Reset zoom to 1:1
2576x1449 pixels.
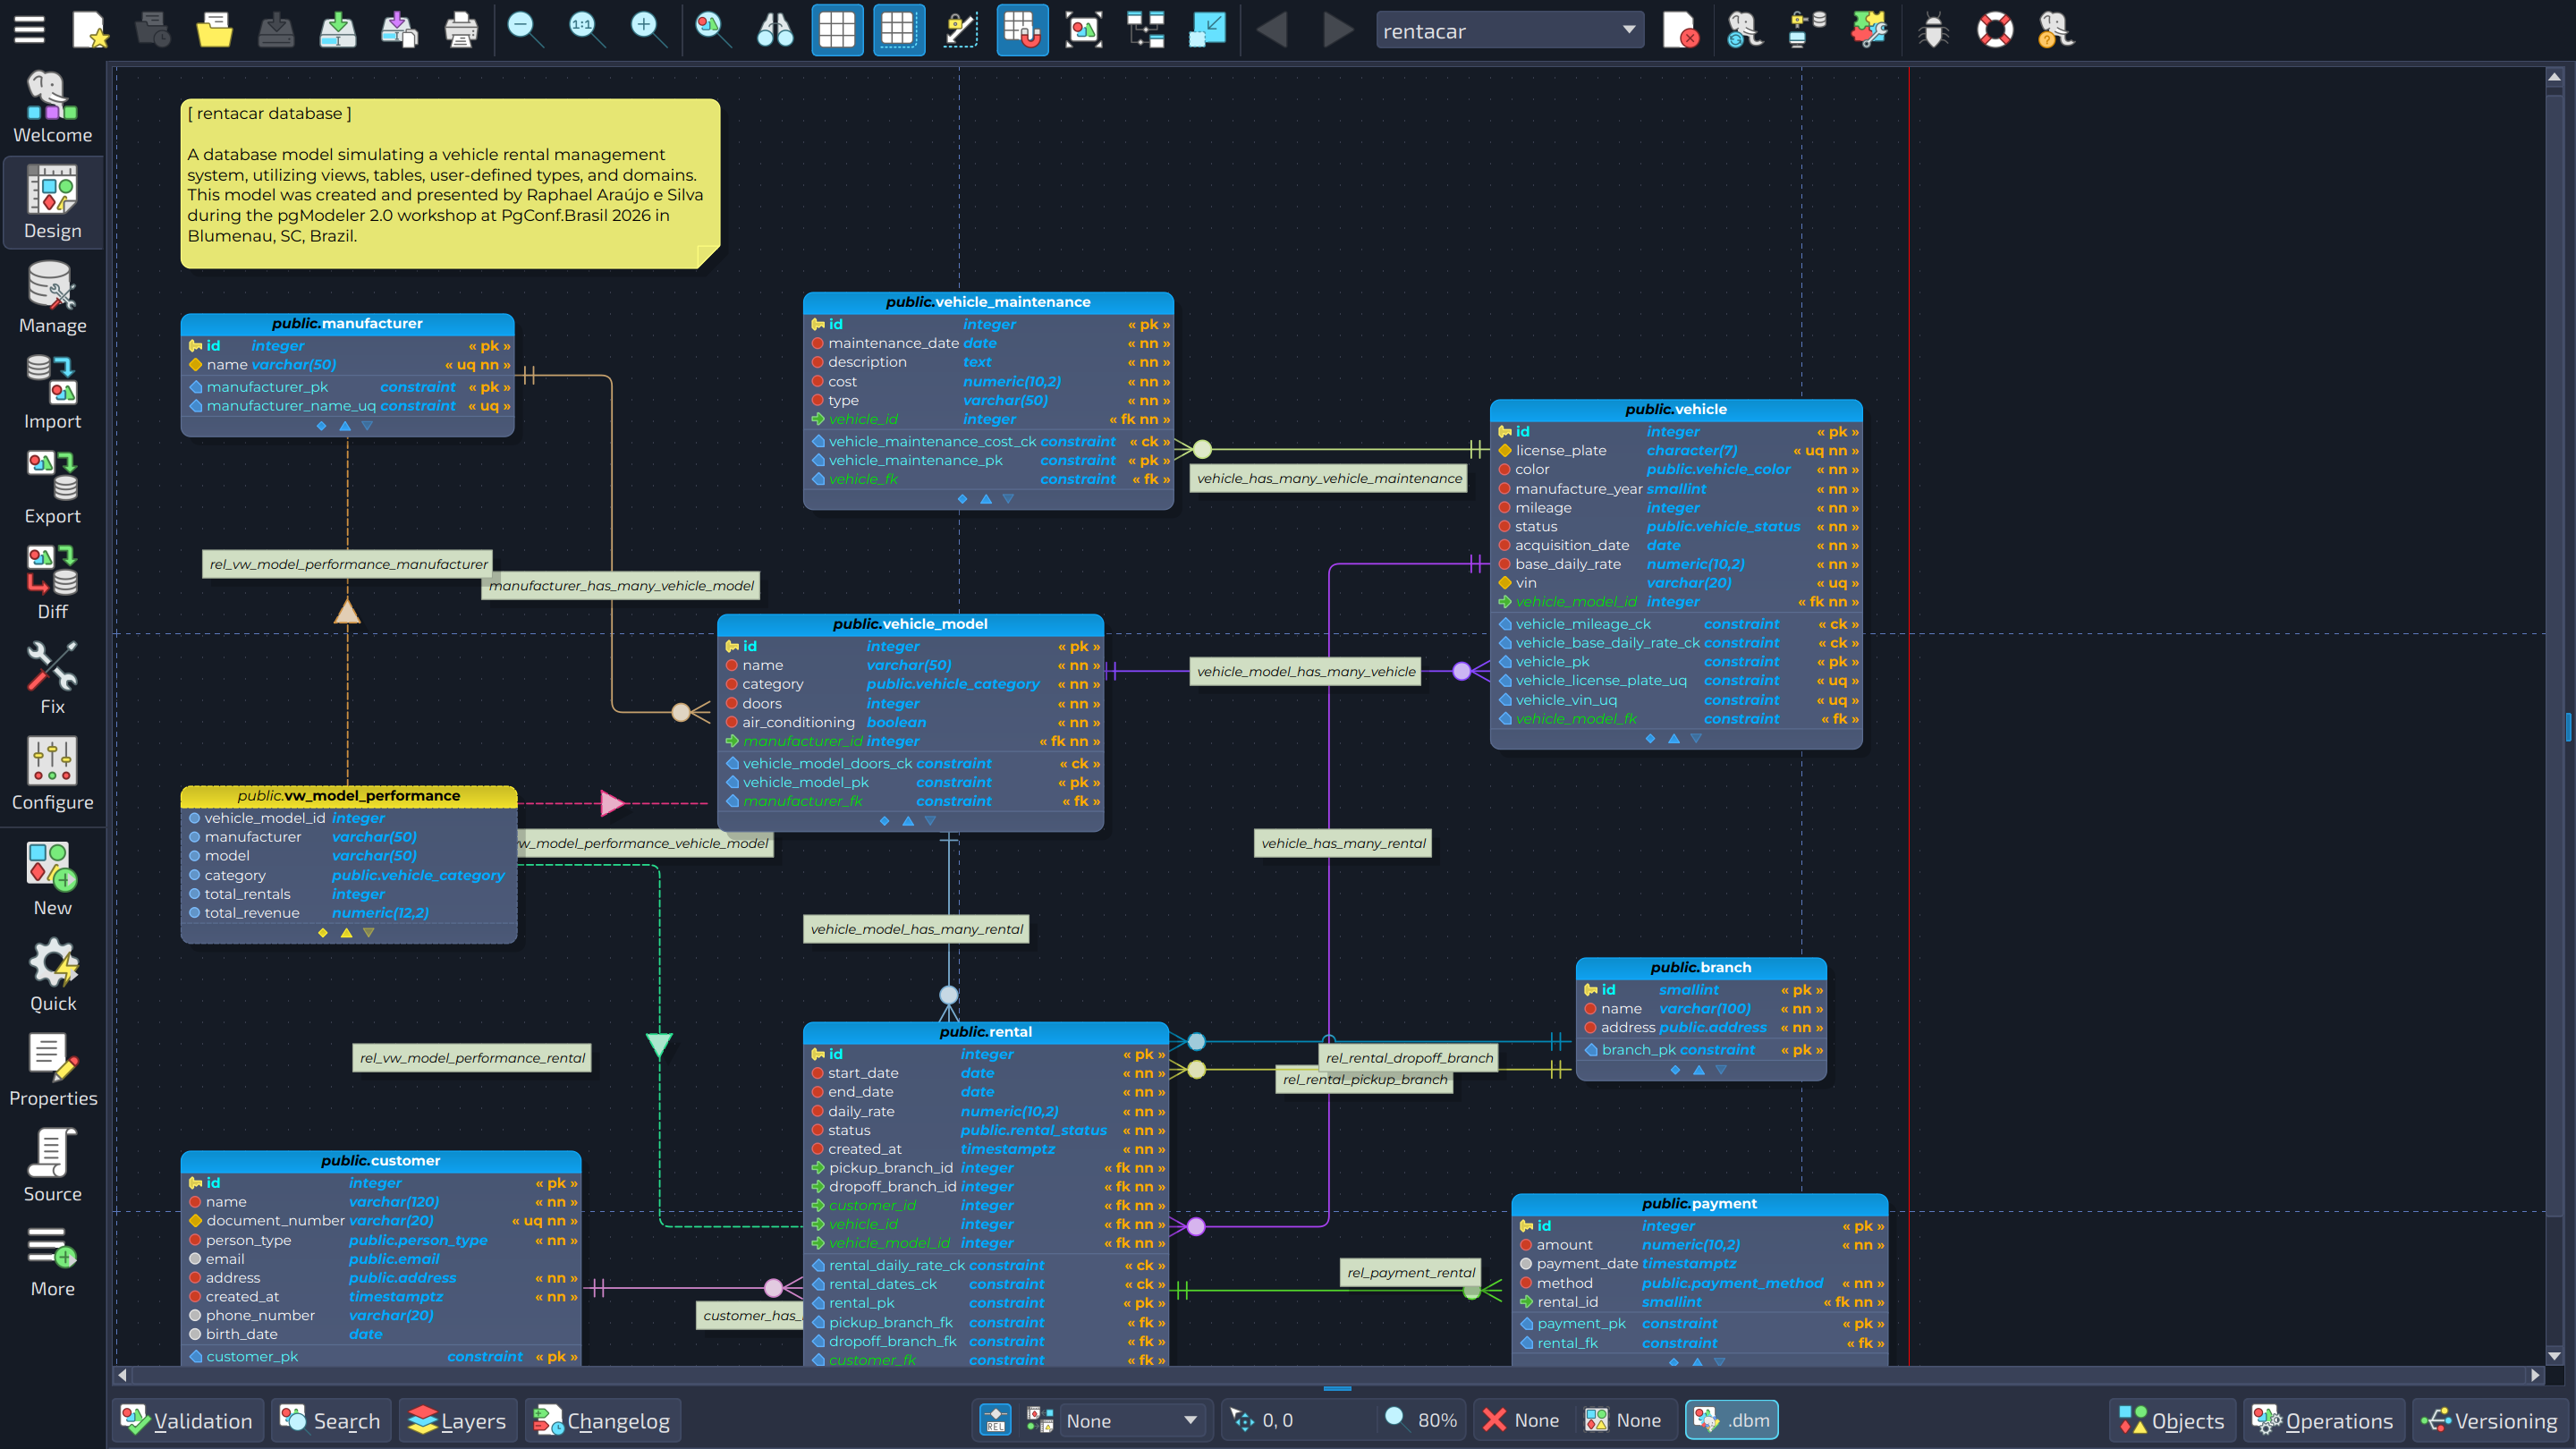586,30
